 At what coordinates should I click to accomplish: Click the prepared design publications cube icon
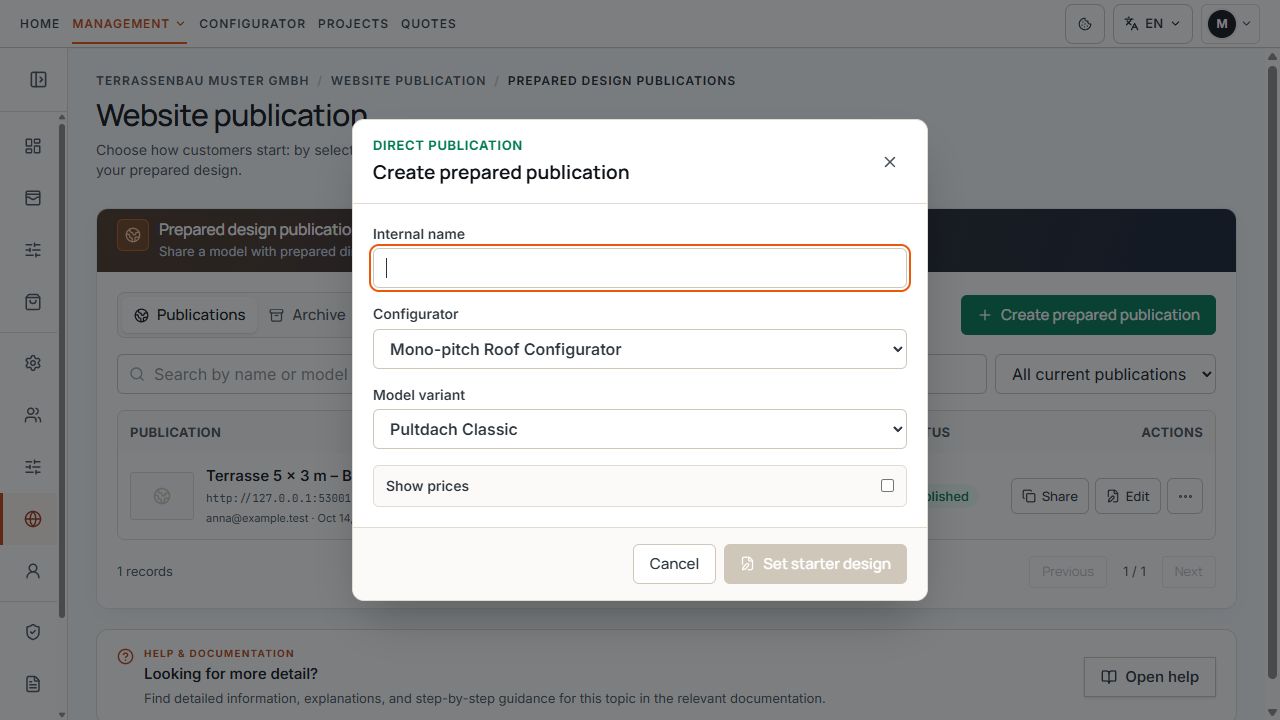click(x=133, y=236)
